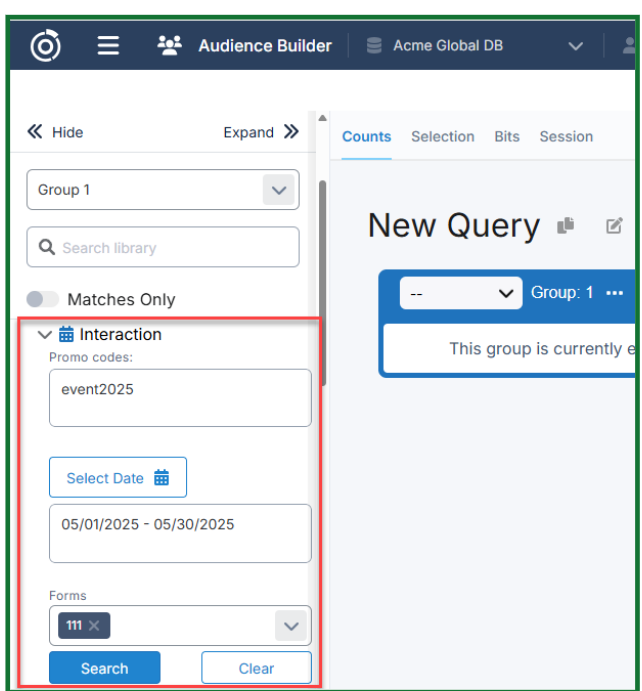Open the Session tab

point(566,137)
